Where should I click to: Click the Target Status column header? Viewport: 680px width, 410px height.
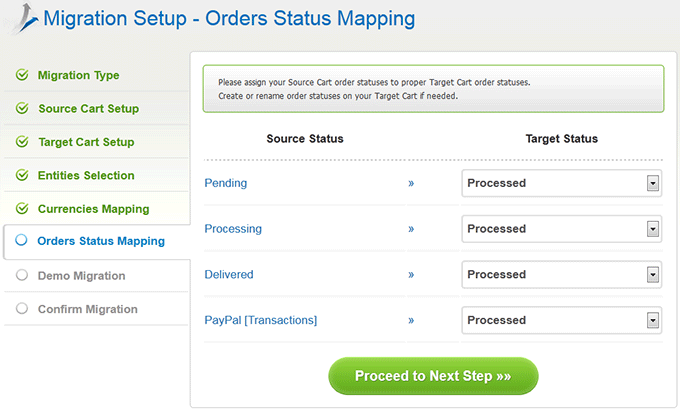(x=562, y=138)
